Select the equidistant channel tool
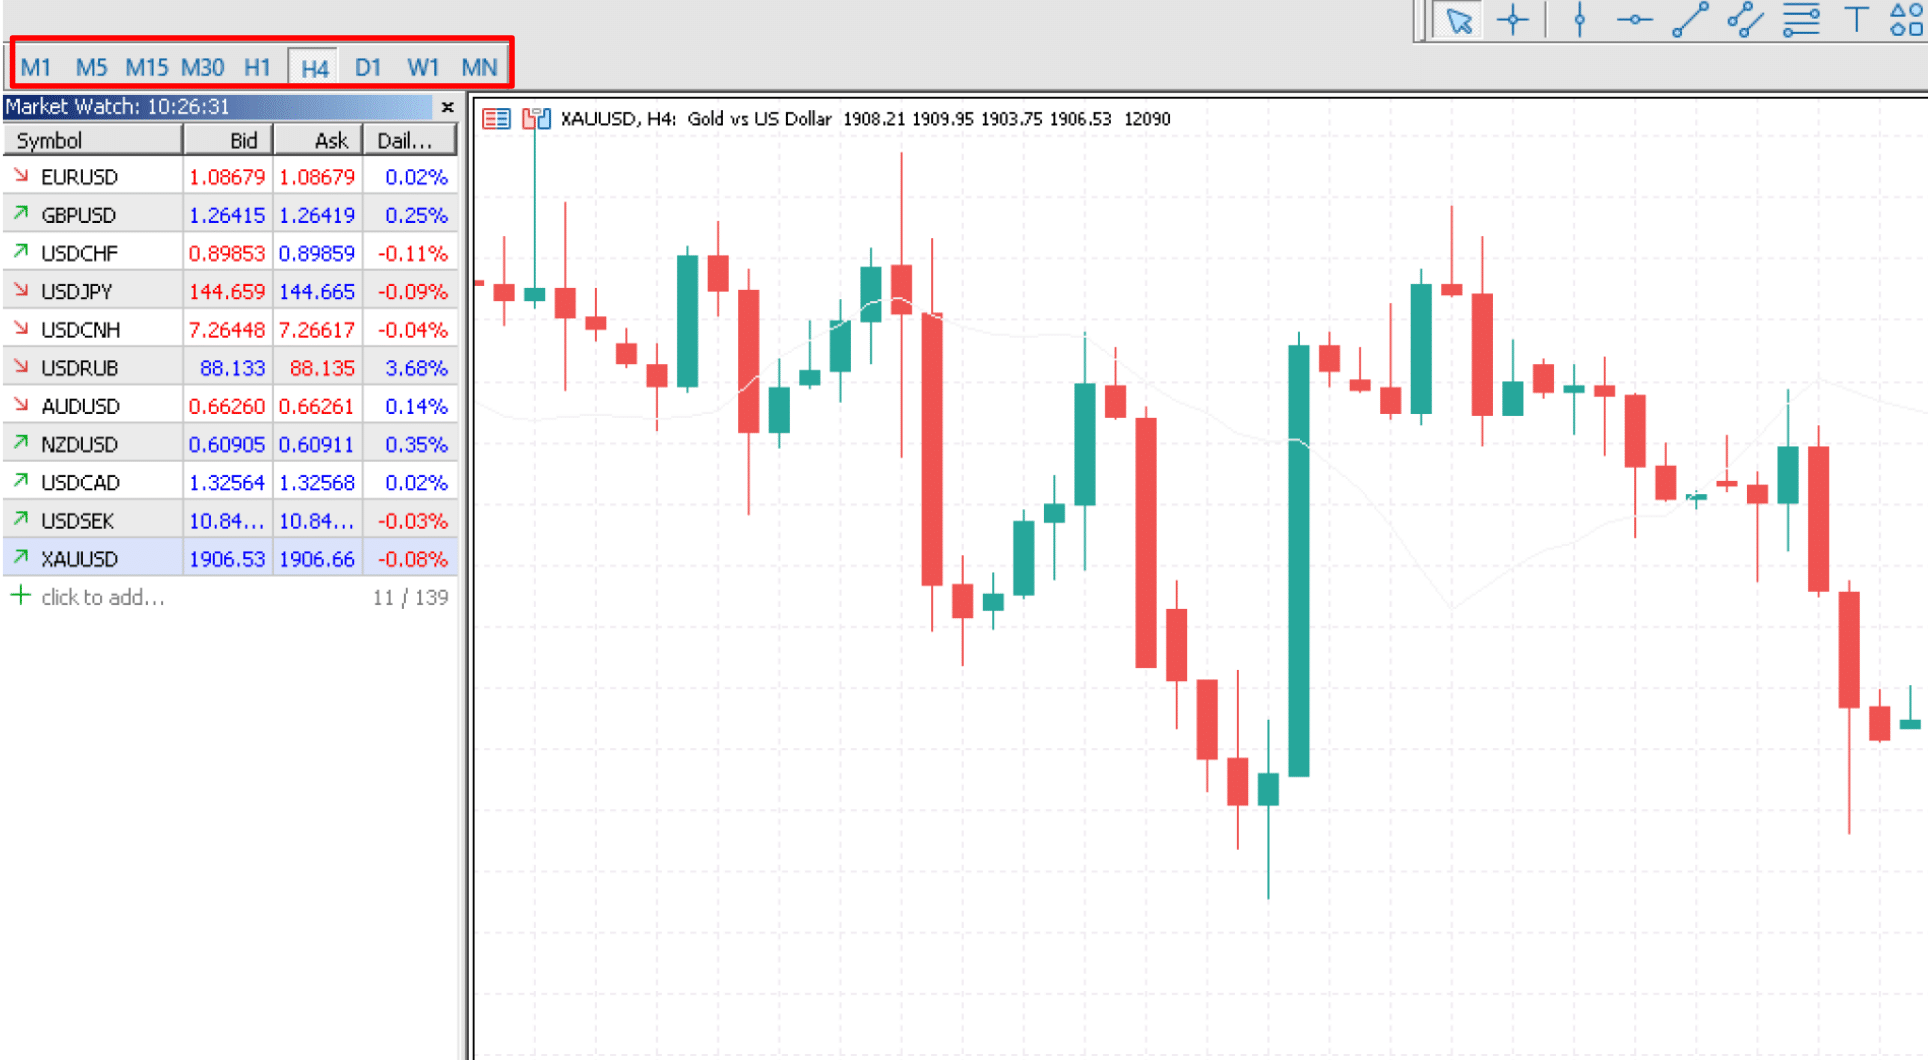 1745,20
